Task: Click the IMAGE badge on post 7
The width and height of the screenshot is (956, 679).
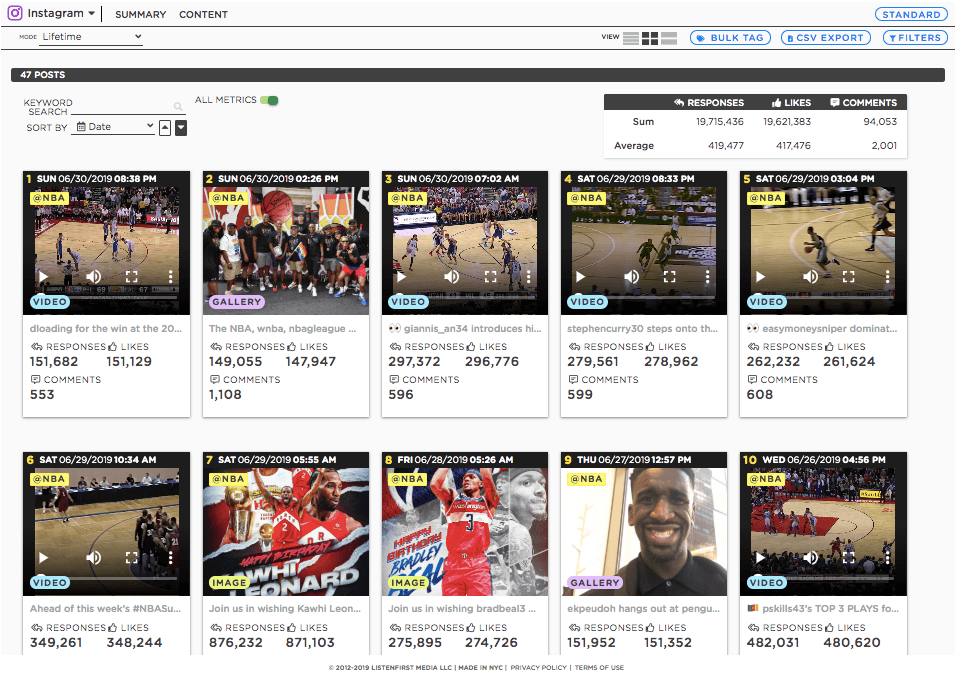Action: [x=229, y=583]
